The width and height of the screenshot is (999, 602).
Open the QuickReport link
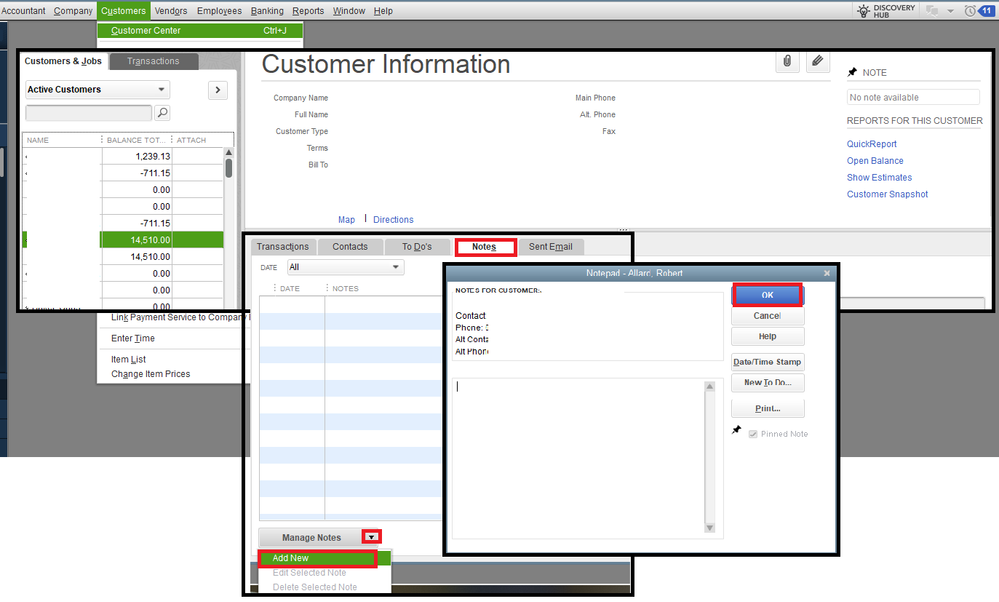click(x=871, y=144)
